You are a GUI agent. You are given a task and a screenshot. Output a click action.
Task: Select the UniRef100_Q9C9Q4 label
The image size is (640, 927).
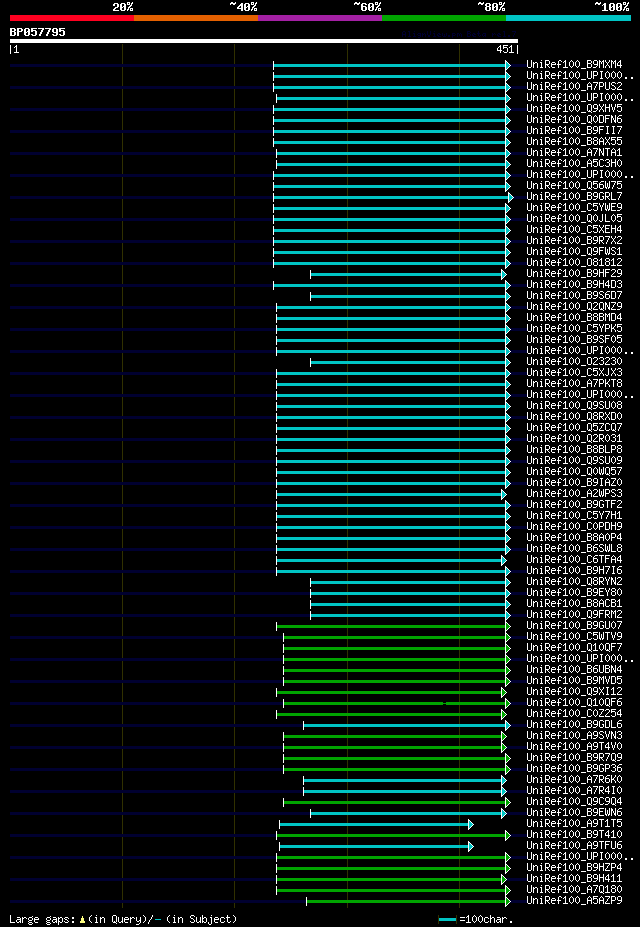[x=574, y=803]
